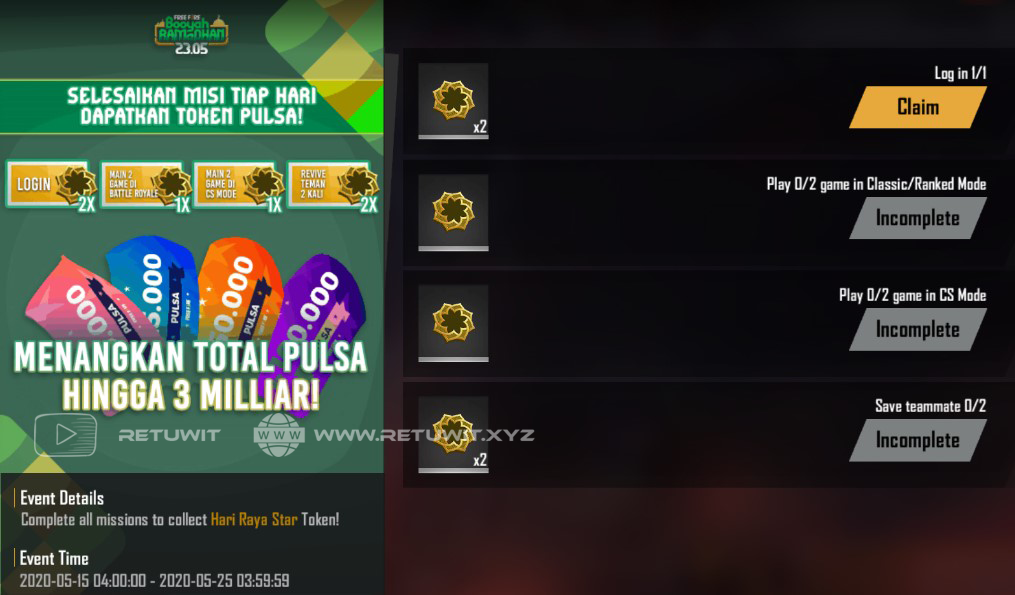
Task: Select Main 2 Game di CS Mode badge
Action: (x=238, y=185)
